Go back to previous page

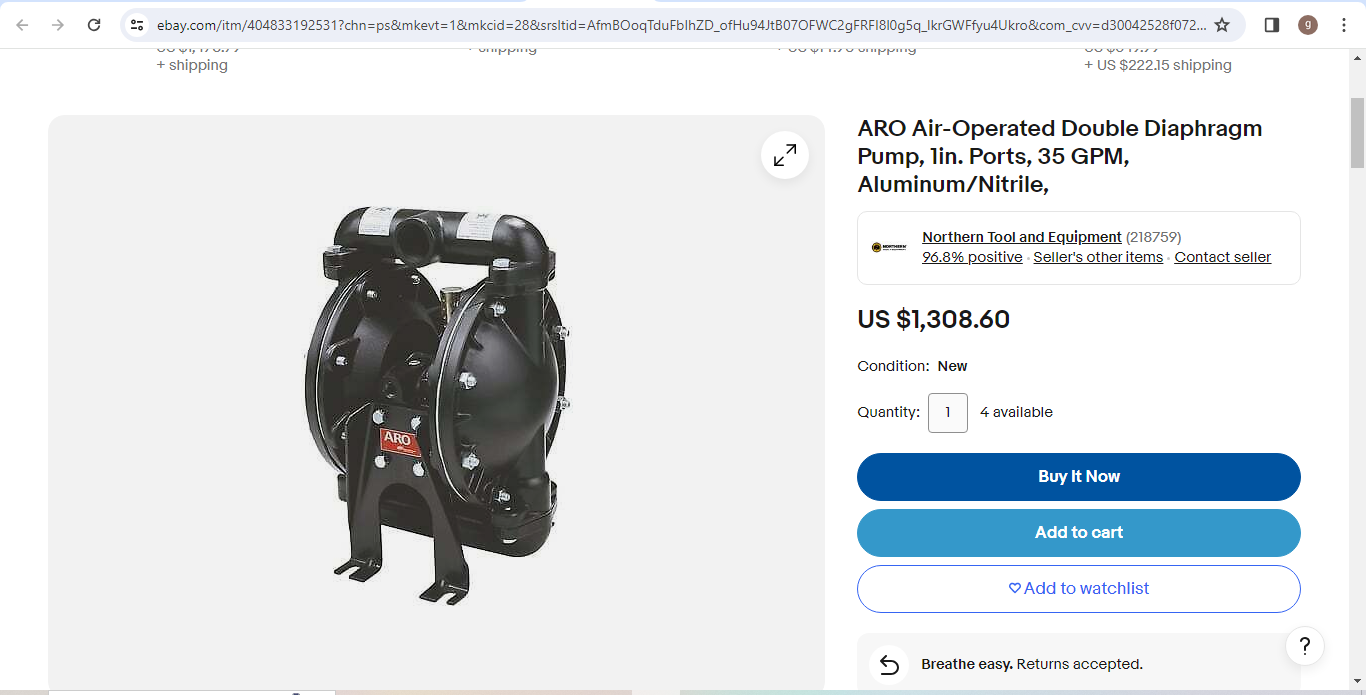[23, 25]
